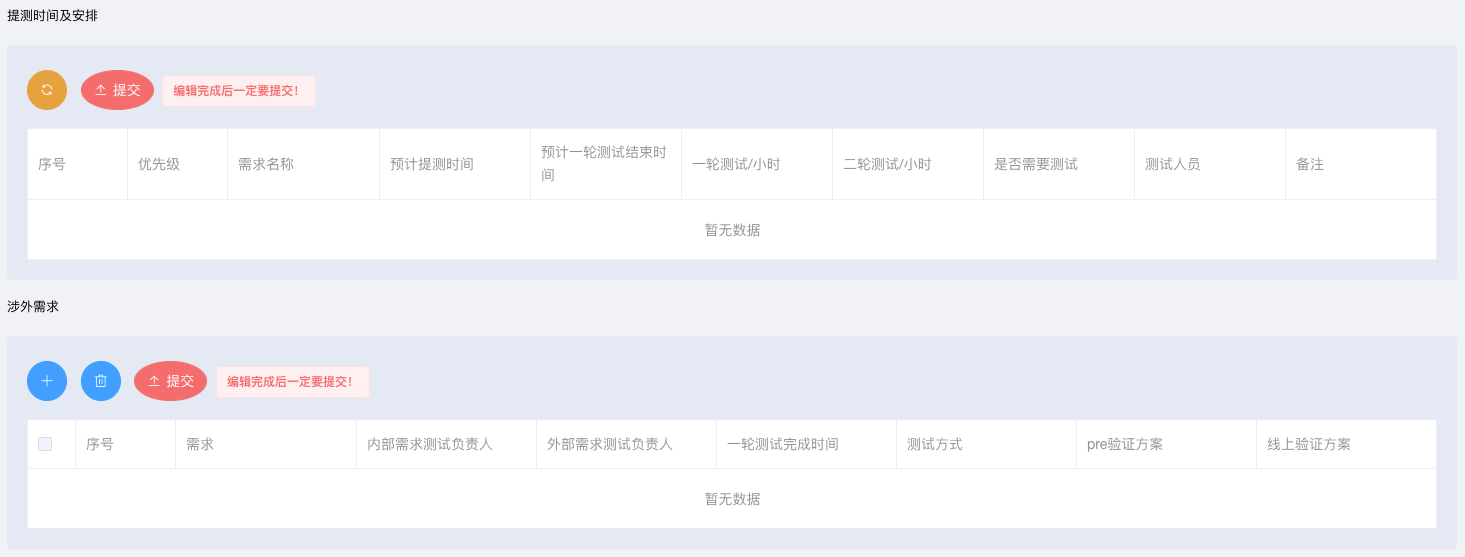
Task: Click the orange refresh icon button
Action: [47, 90]
